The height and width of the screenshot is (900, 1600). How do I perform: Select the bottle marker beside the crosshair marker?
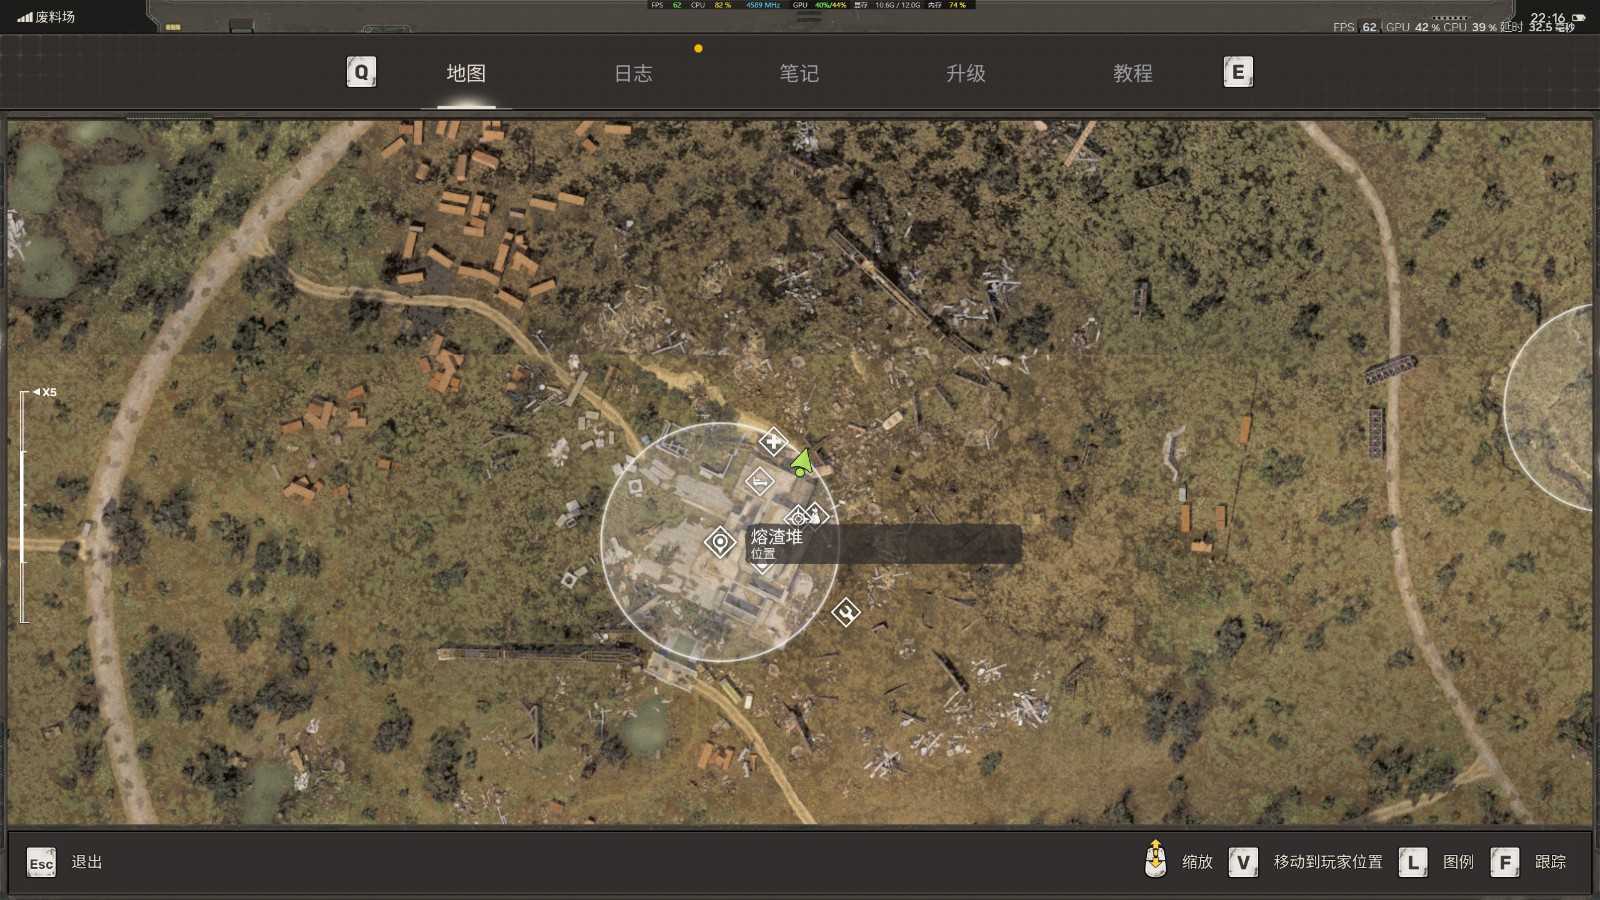coord(816,516)
